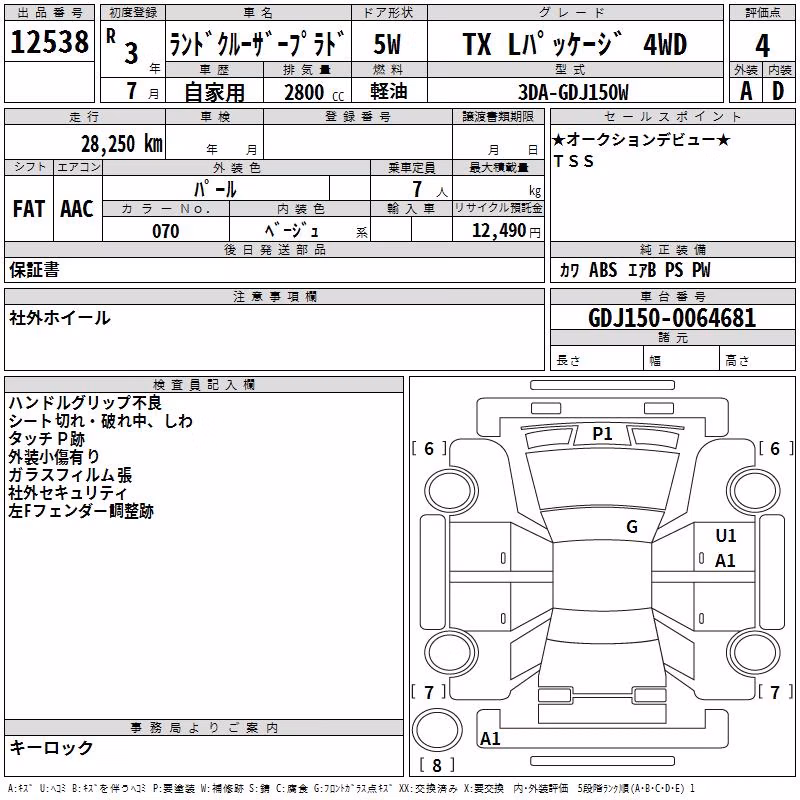Click mileage value 28,250 km
The width and height of the screenshot is (800, 800).
(122, 144)
